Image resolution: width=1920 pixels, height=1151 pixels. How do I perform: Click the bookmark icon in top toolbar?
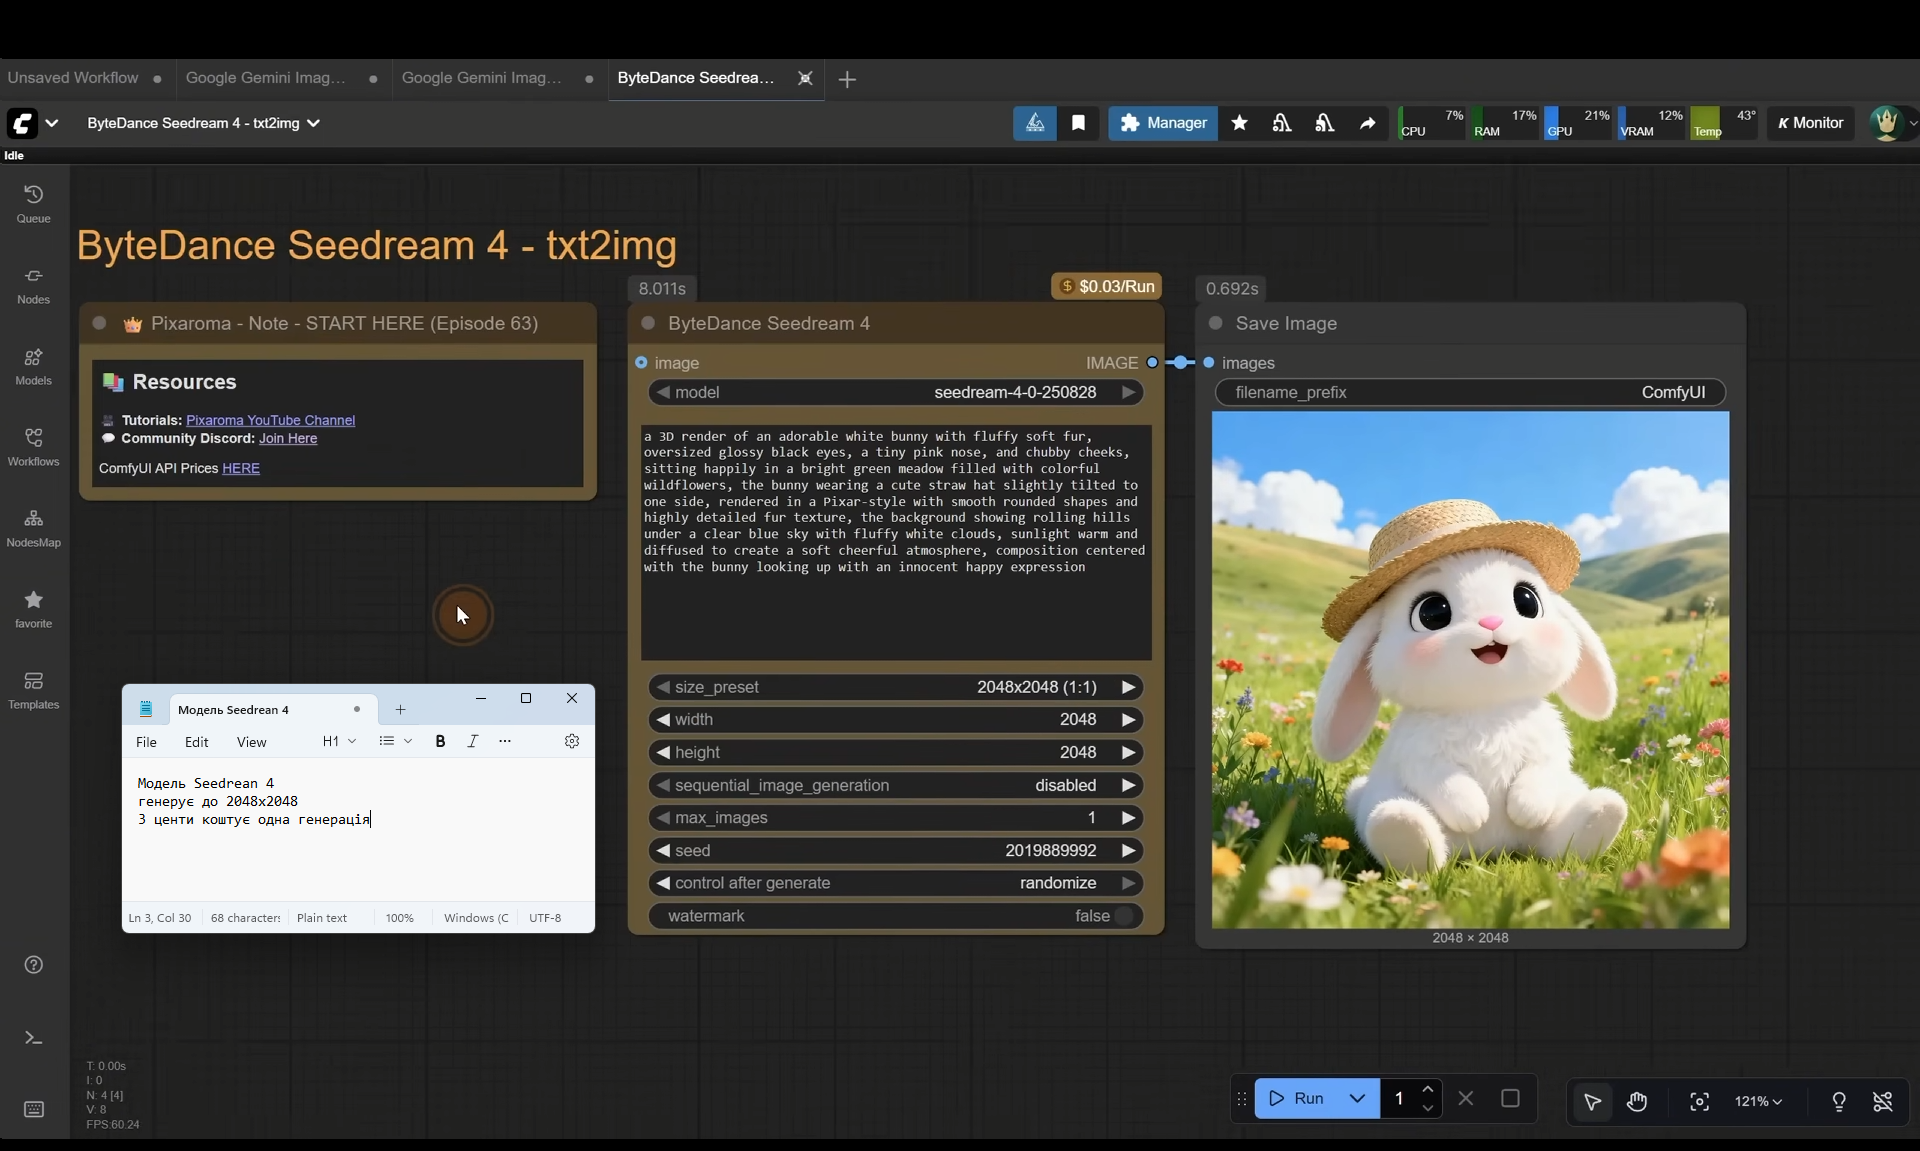(x=1078, y=123)
